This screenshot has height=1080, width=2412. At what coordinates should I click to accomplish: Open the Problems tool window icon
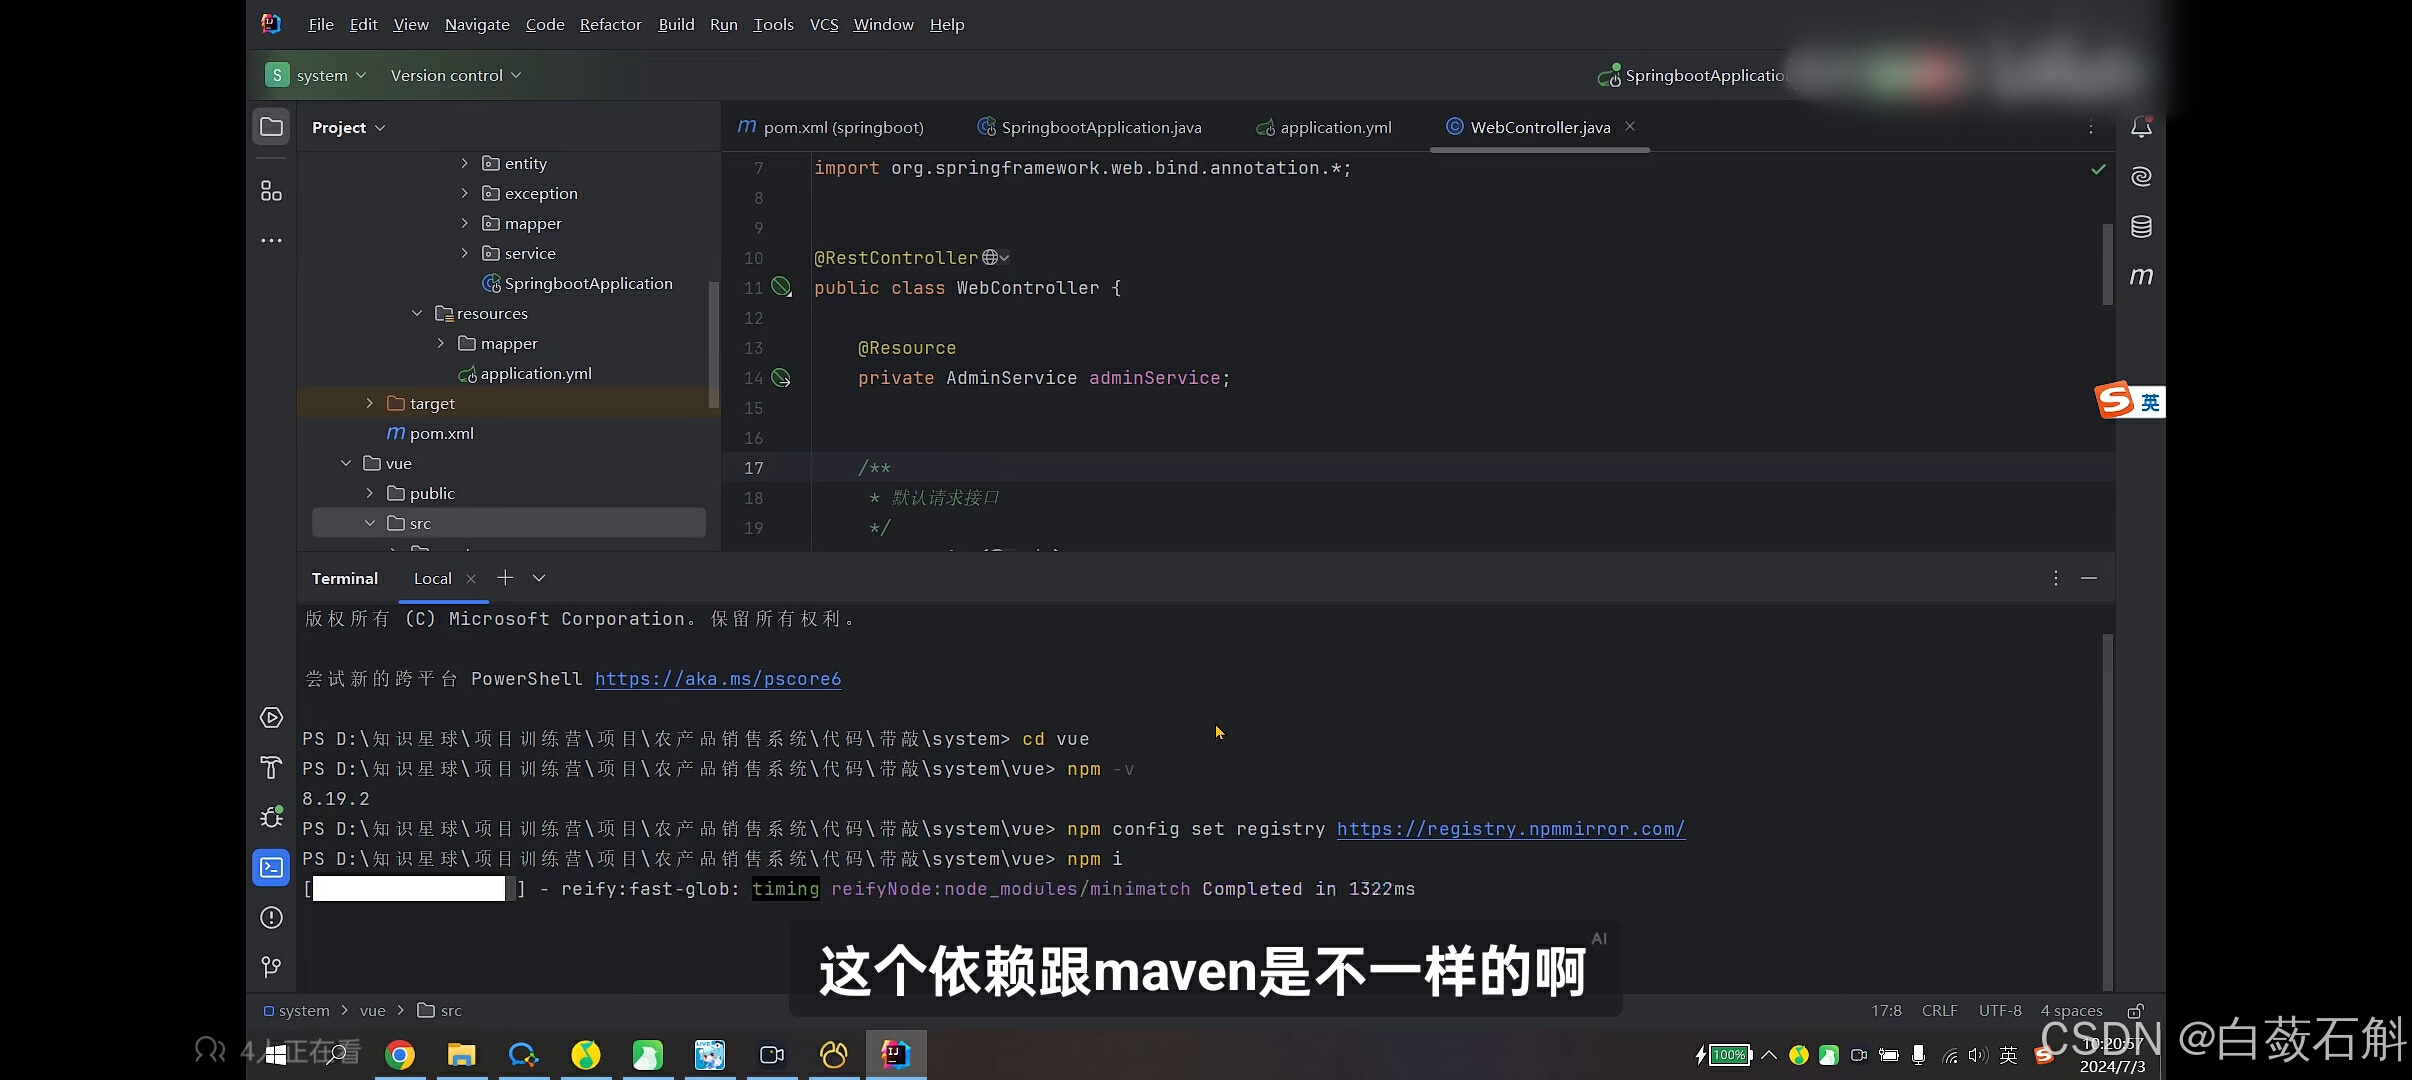coord(271,917)
